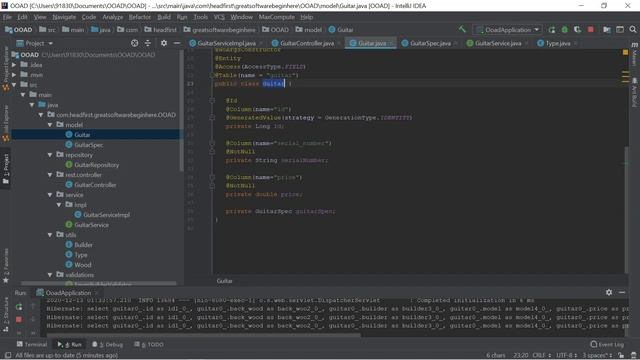Rerun application in Run panel
The image size is (640, 360).
[19, 307]
